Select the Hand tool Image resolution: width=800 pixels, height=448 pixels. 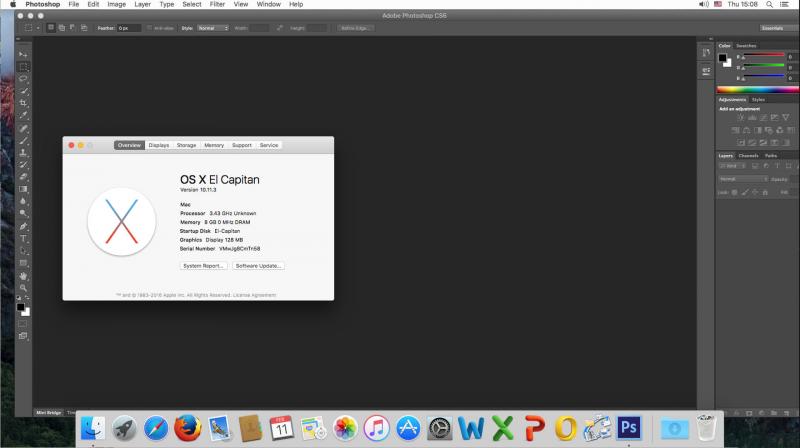click(x=23, y=276)
